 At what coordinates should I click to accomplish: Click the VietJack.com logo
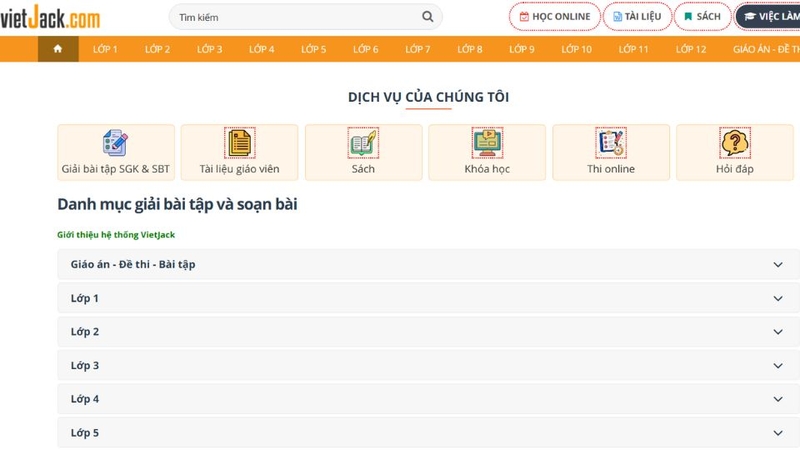point(50,17)
